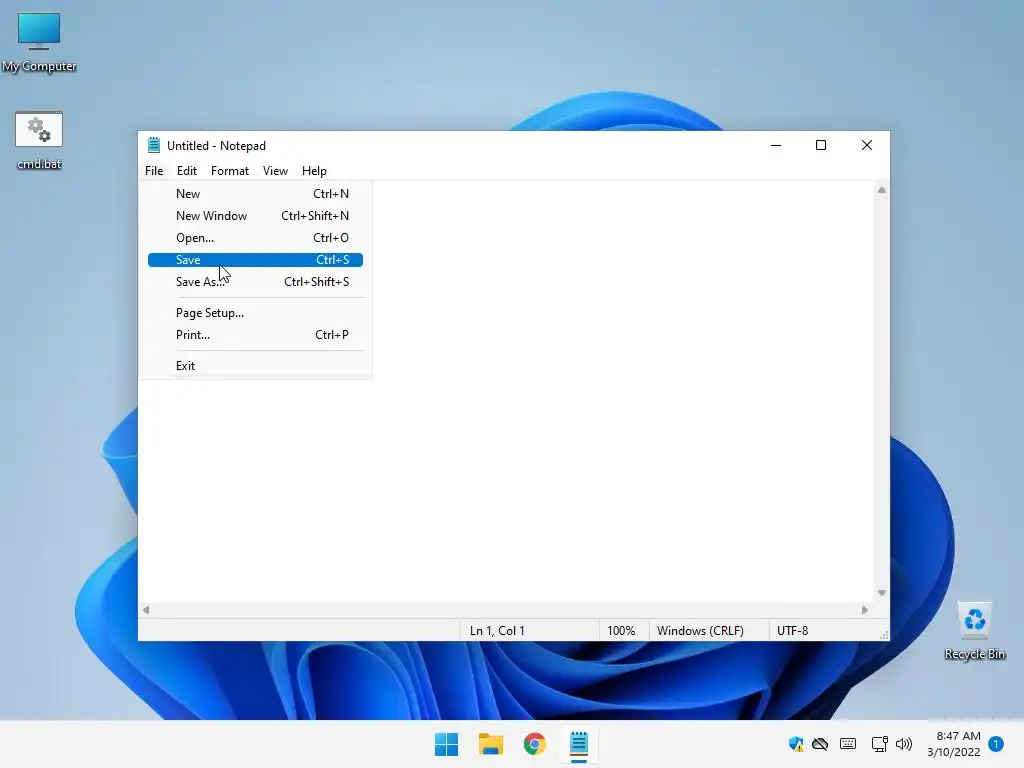Close the Notepad window
This screenshot has width=1024, height=768.
867,145
